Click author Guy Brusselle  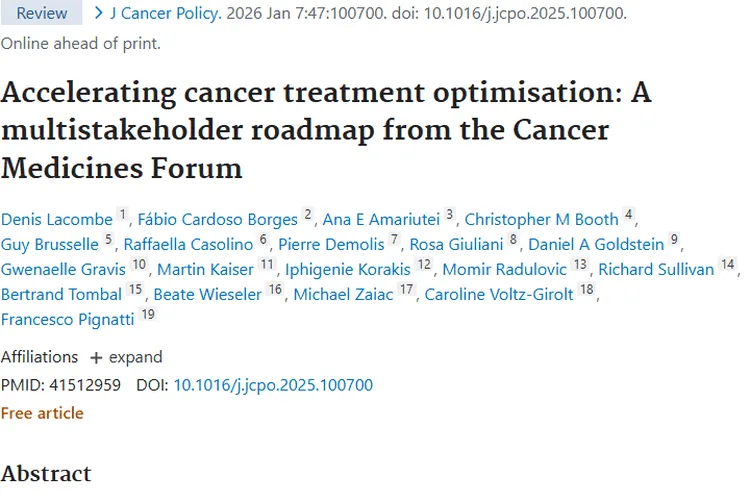pyautogui.click(x=50, y=244)
